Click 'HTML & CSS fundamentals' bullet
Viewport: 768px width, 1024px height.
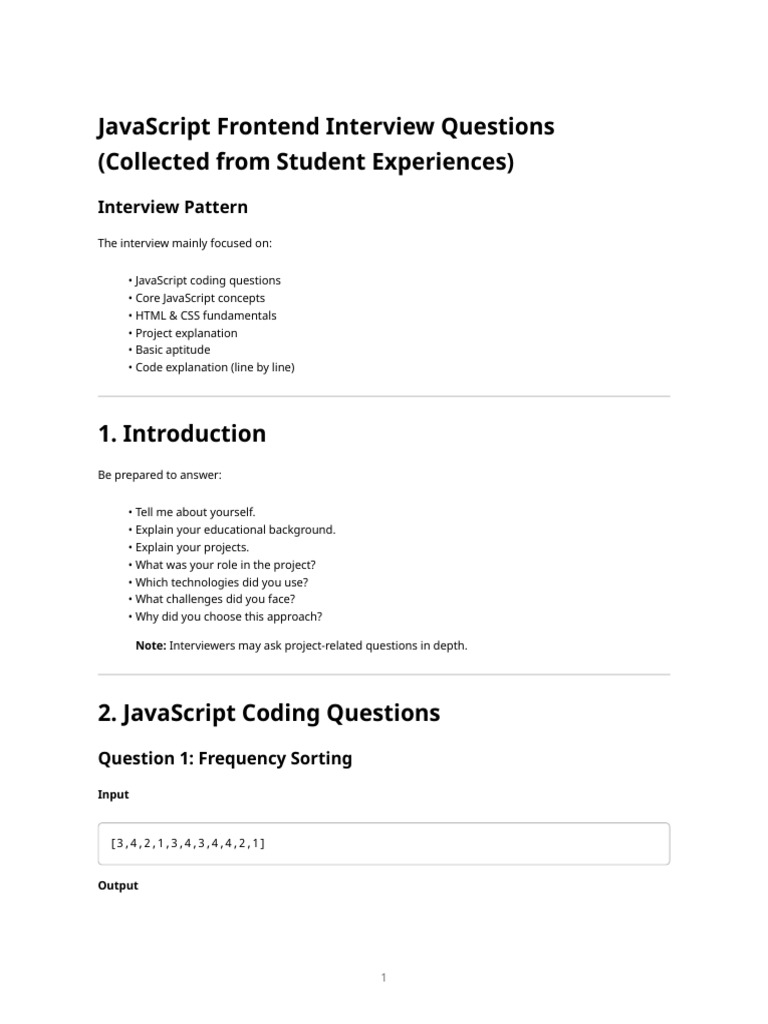[206, 315]
